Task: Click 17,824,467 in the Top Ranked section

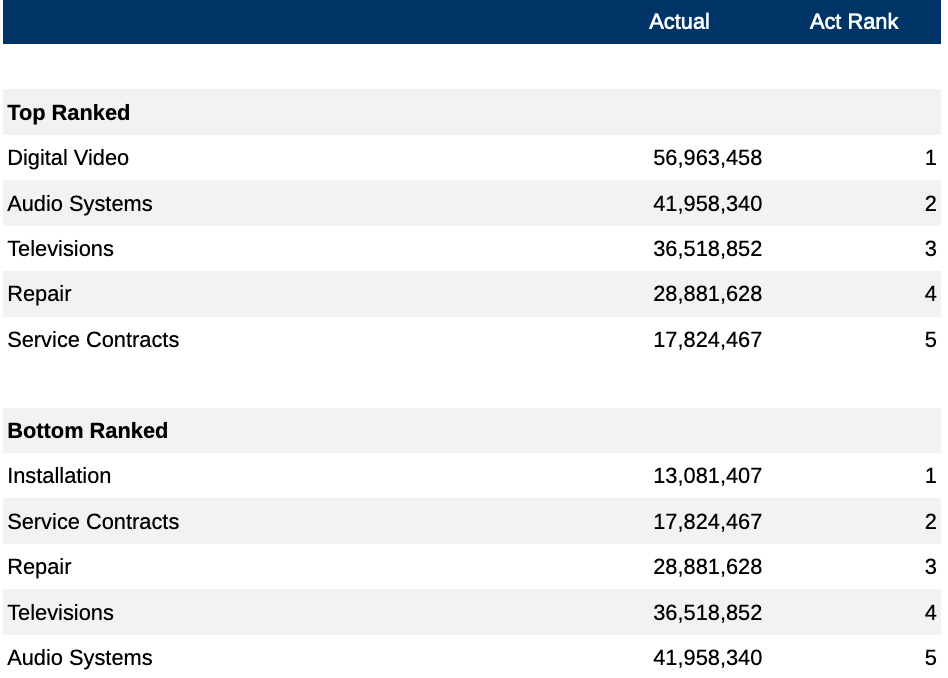Action: [707, 340]
